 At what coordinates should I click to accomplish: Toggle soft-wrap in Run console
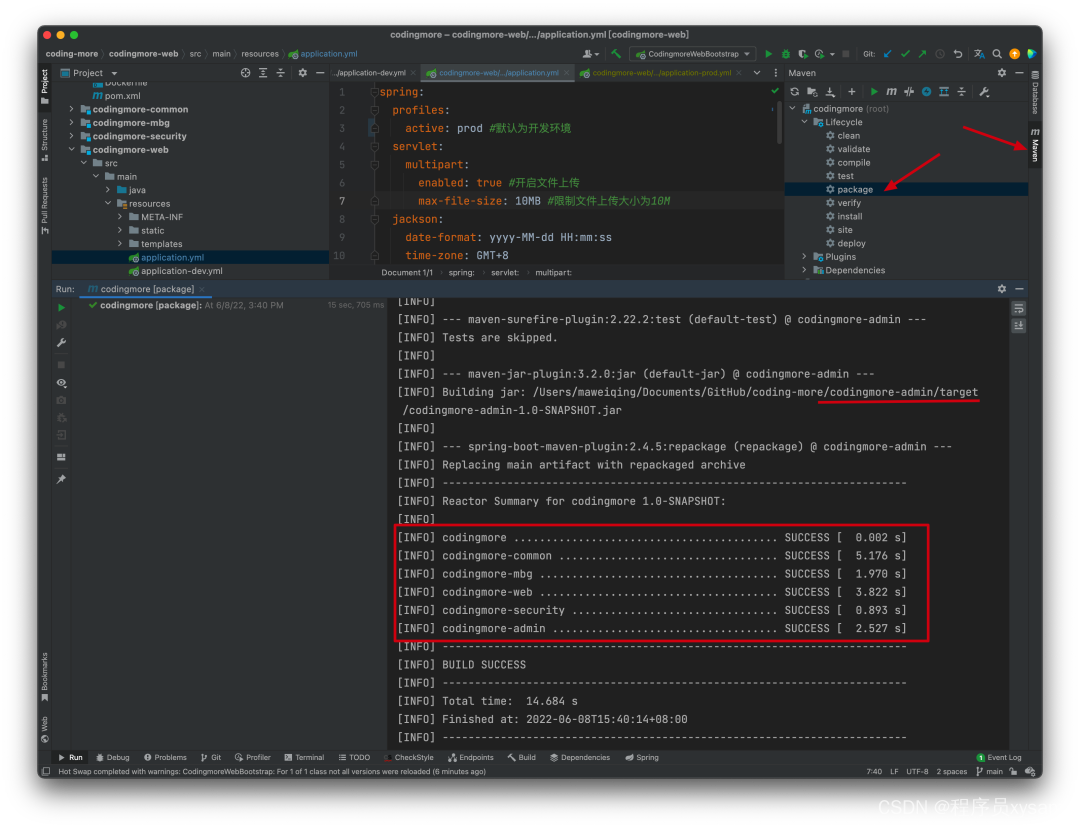point(1019,308)
